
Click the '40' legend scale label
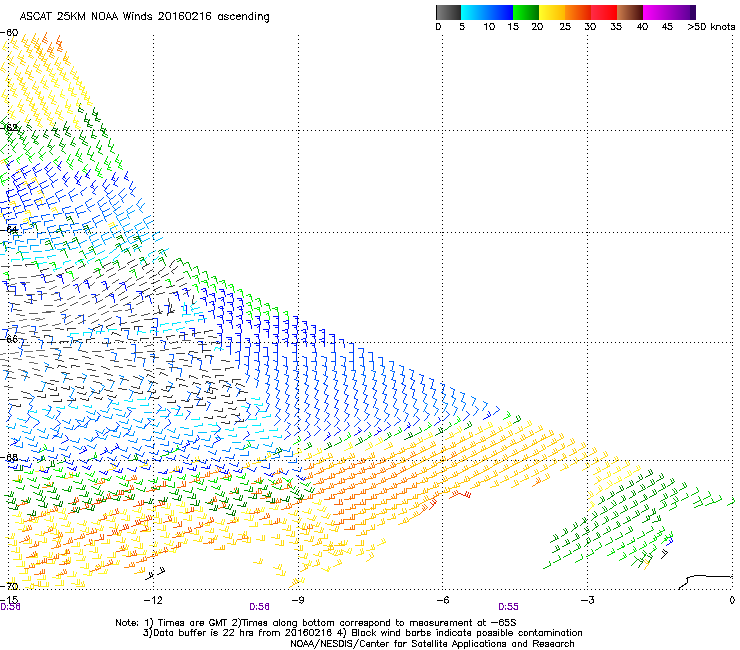pos(642,27)
